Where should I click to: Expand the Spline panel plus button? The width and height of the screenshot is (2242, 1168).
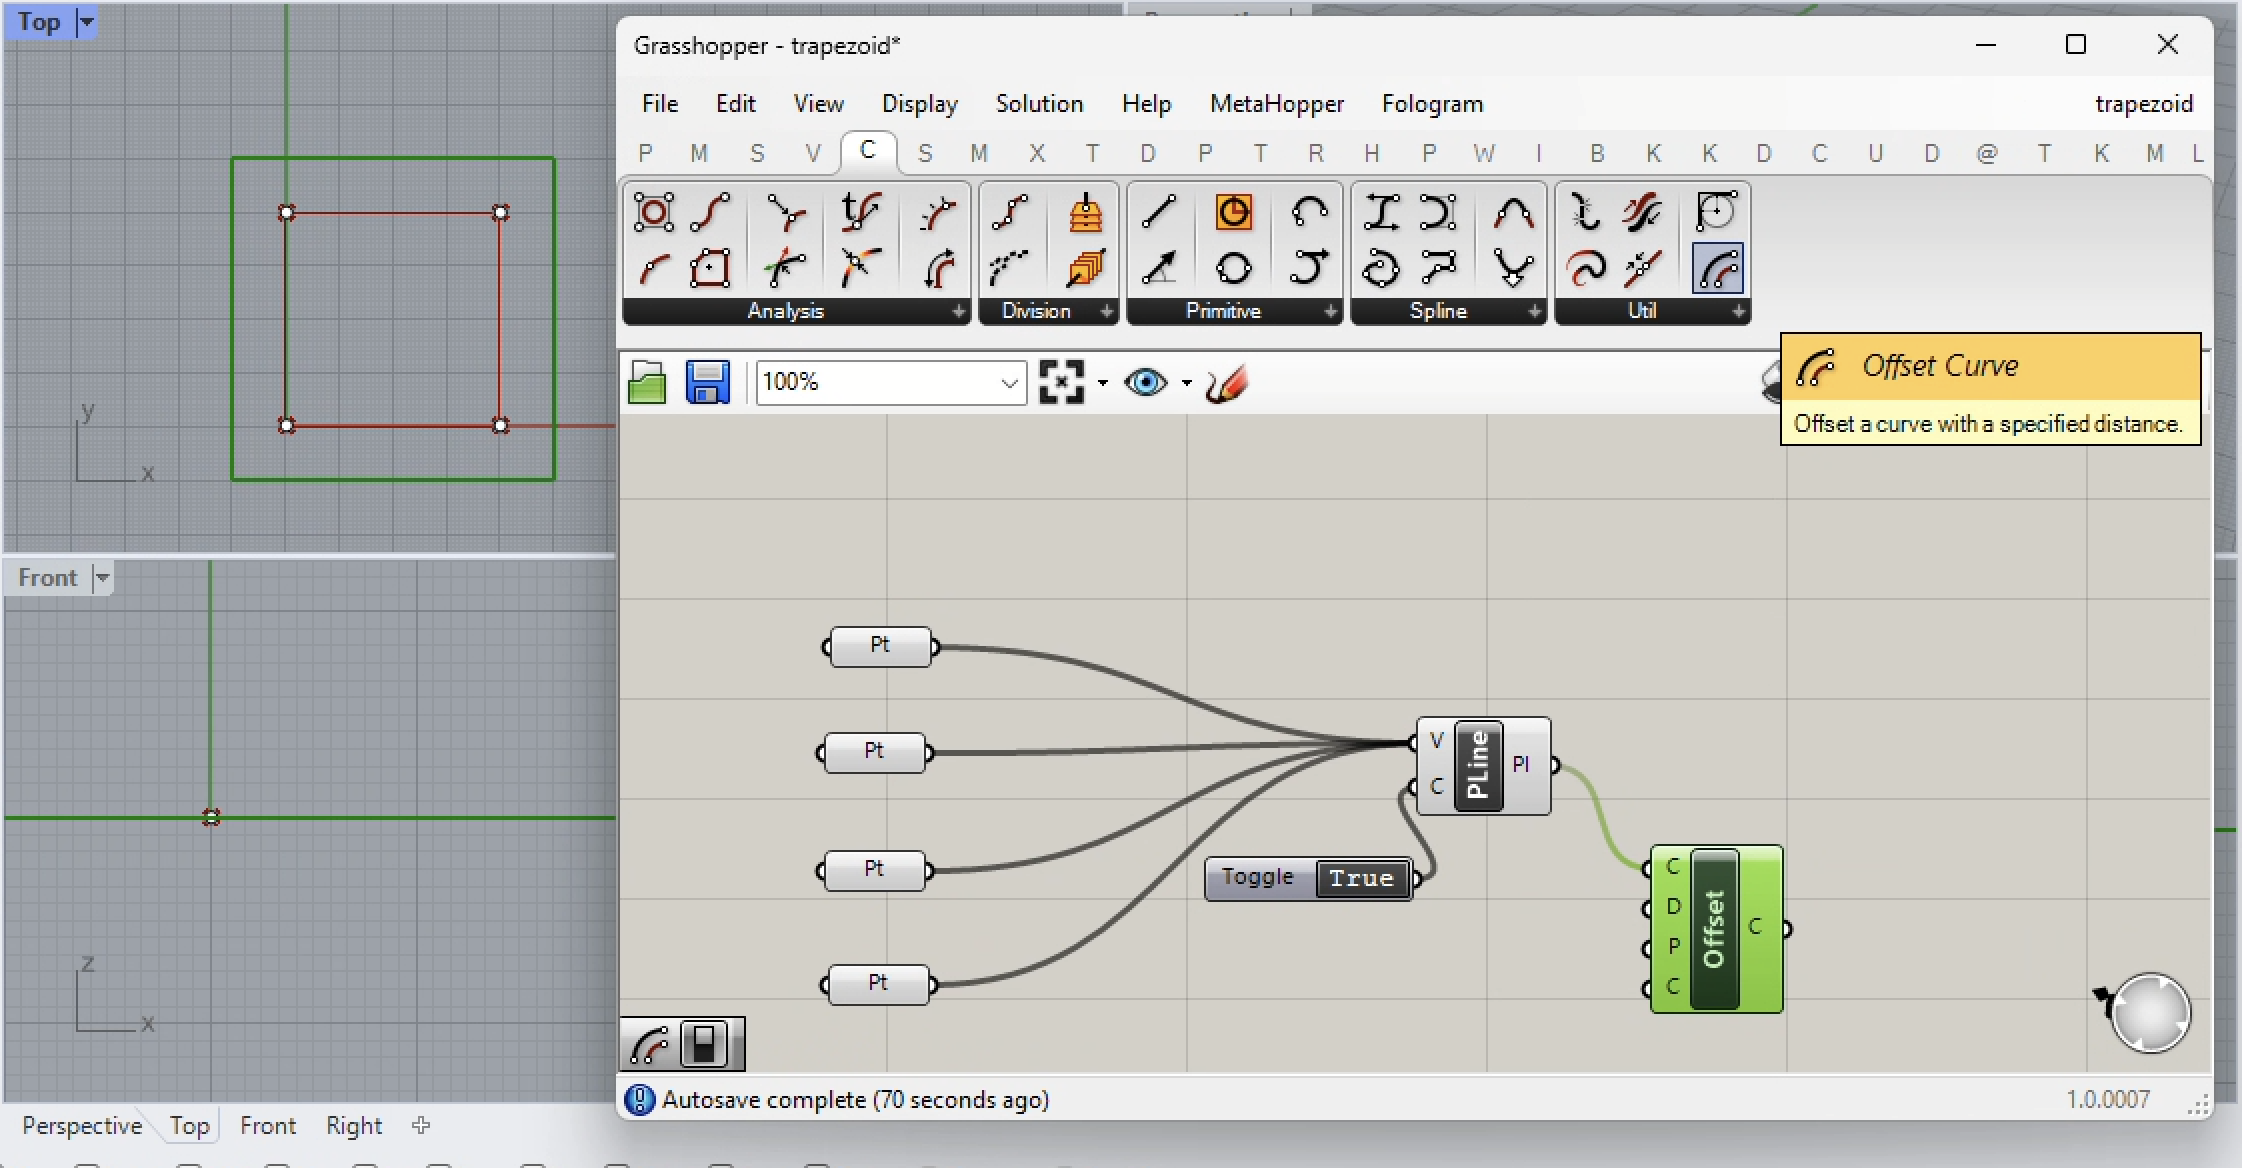1534,312
